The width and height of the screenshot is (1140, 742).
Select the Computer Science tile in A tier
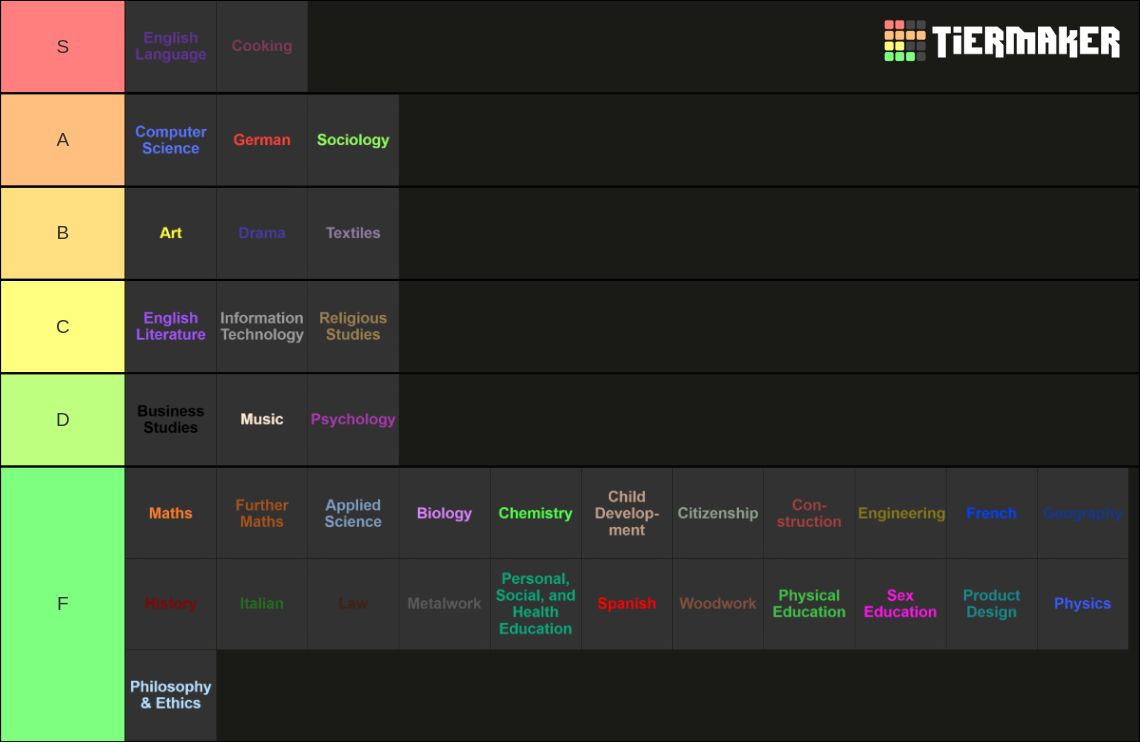coord(170,140)
